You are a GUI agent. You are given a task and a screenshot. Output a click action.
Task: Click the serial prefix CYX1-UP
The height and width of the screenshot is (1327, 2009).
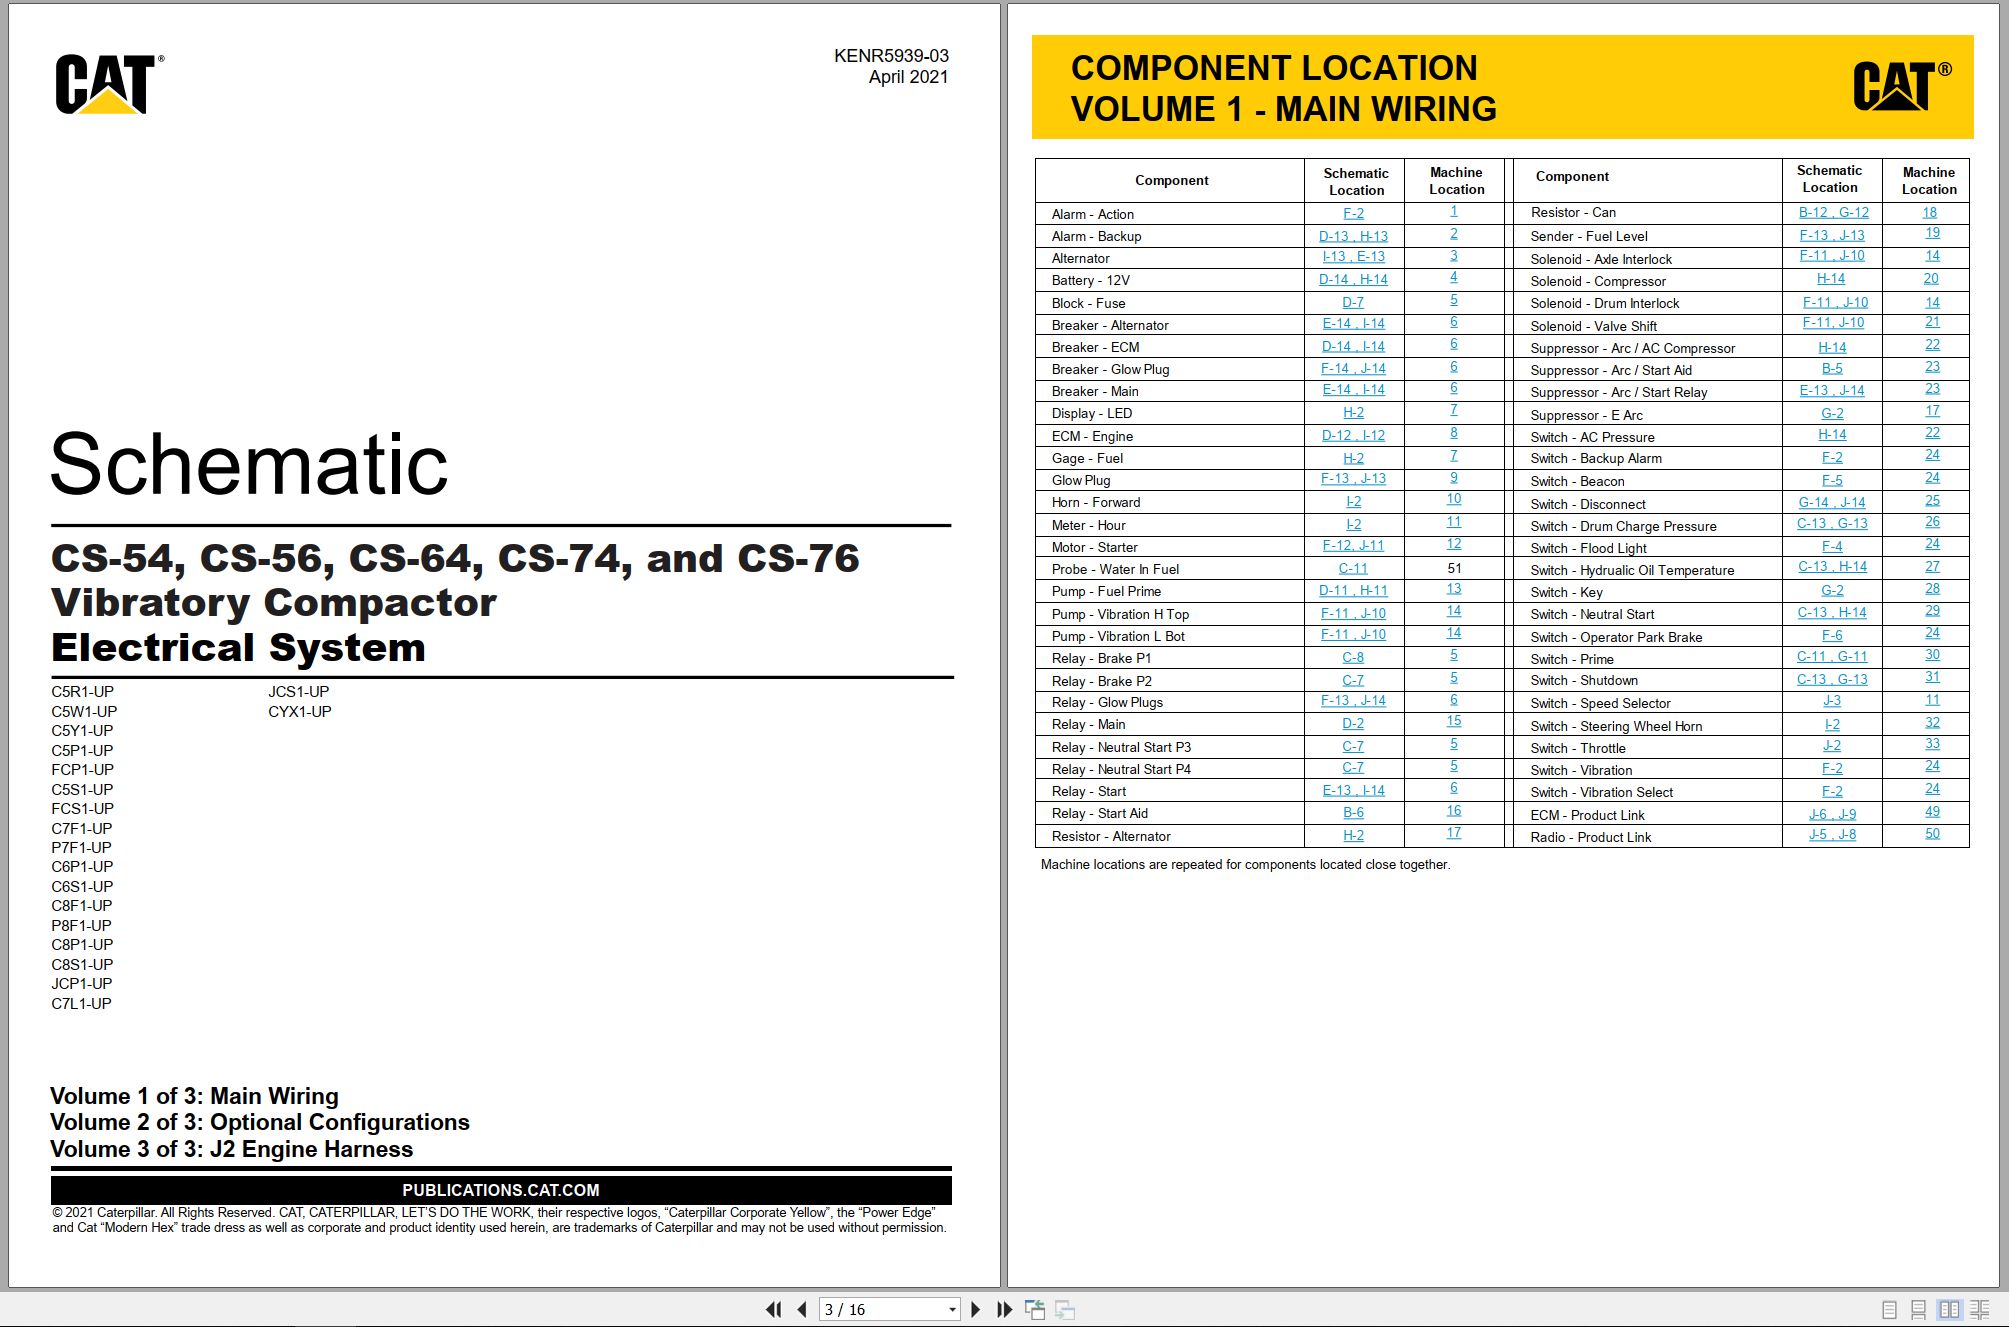click(x=300, y=712)
